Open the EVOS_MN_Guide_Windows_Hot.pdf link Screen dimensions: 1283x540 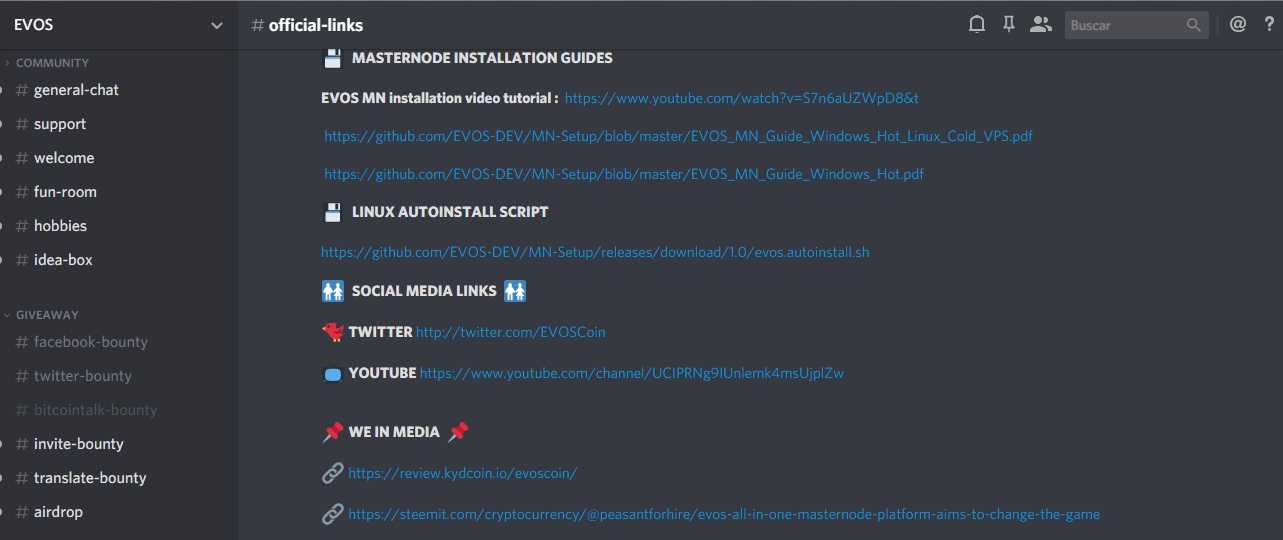[x=624, y=174]
